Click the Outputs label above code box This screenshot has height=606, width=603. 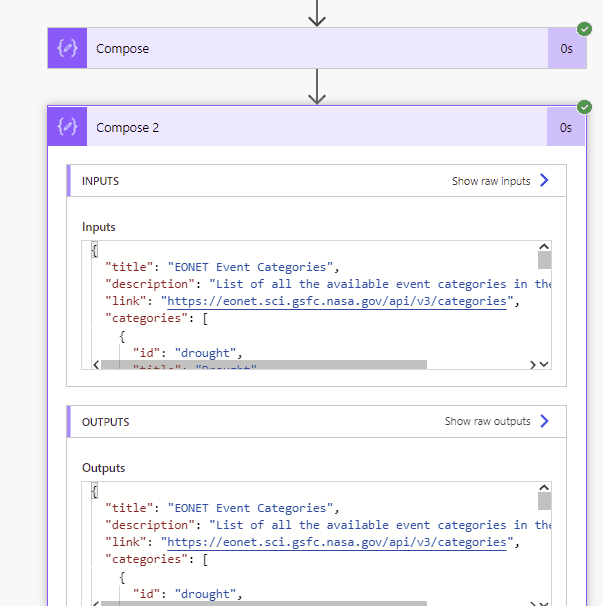pyautogui.click(x=103, y=468)
